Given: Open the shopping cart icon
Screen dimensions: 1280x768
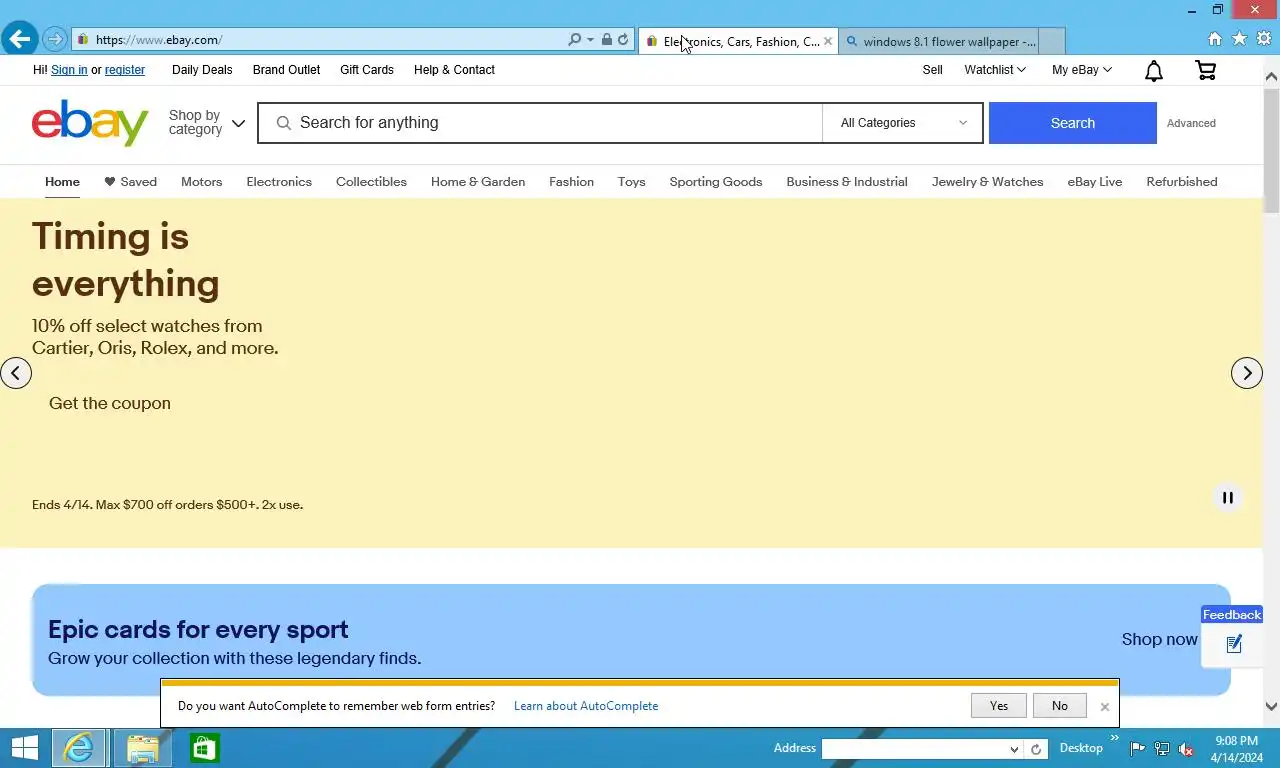Looking at the screenshot, I should (x=1206, y=70).
